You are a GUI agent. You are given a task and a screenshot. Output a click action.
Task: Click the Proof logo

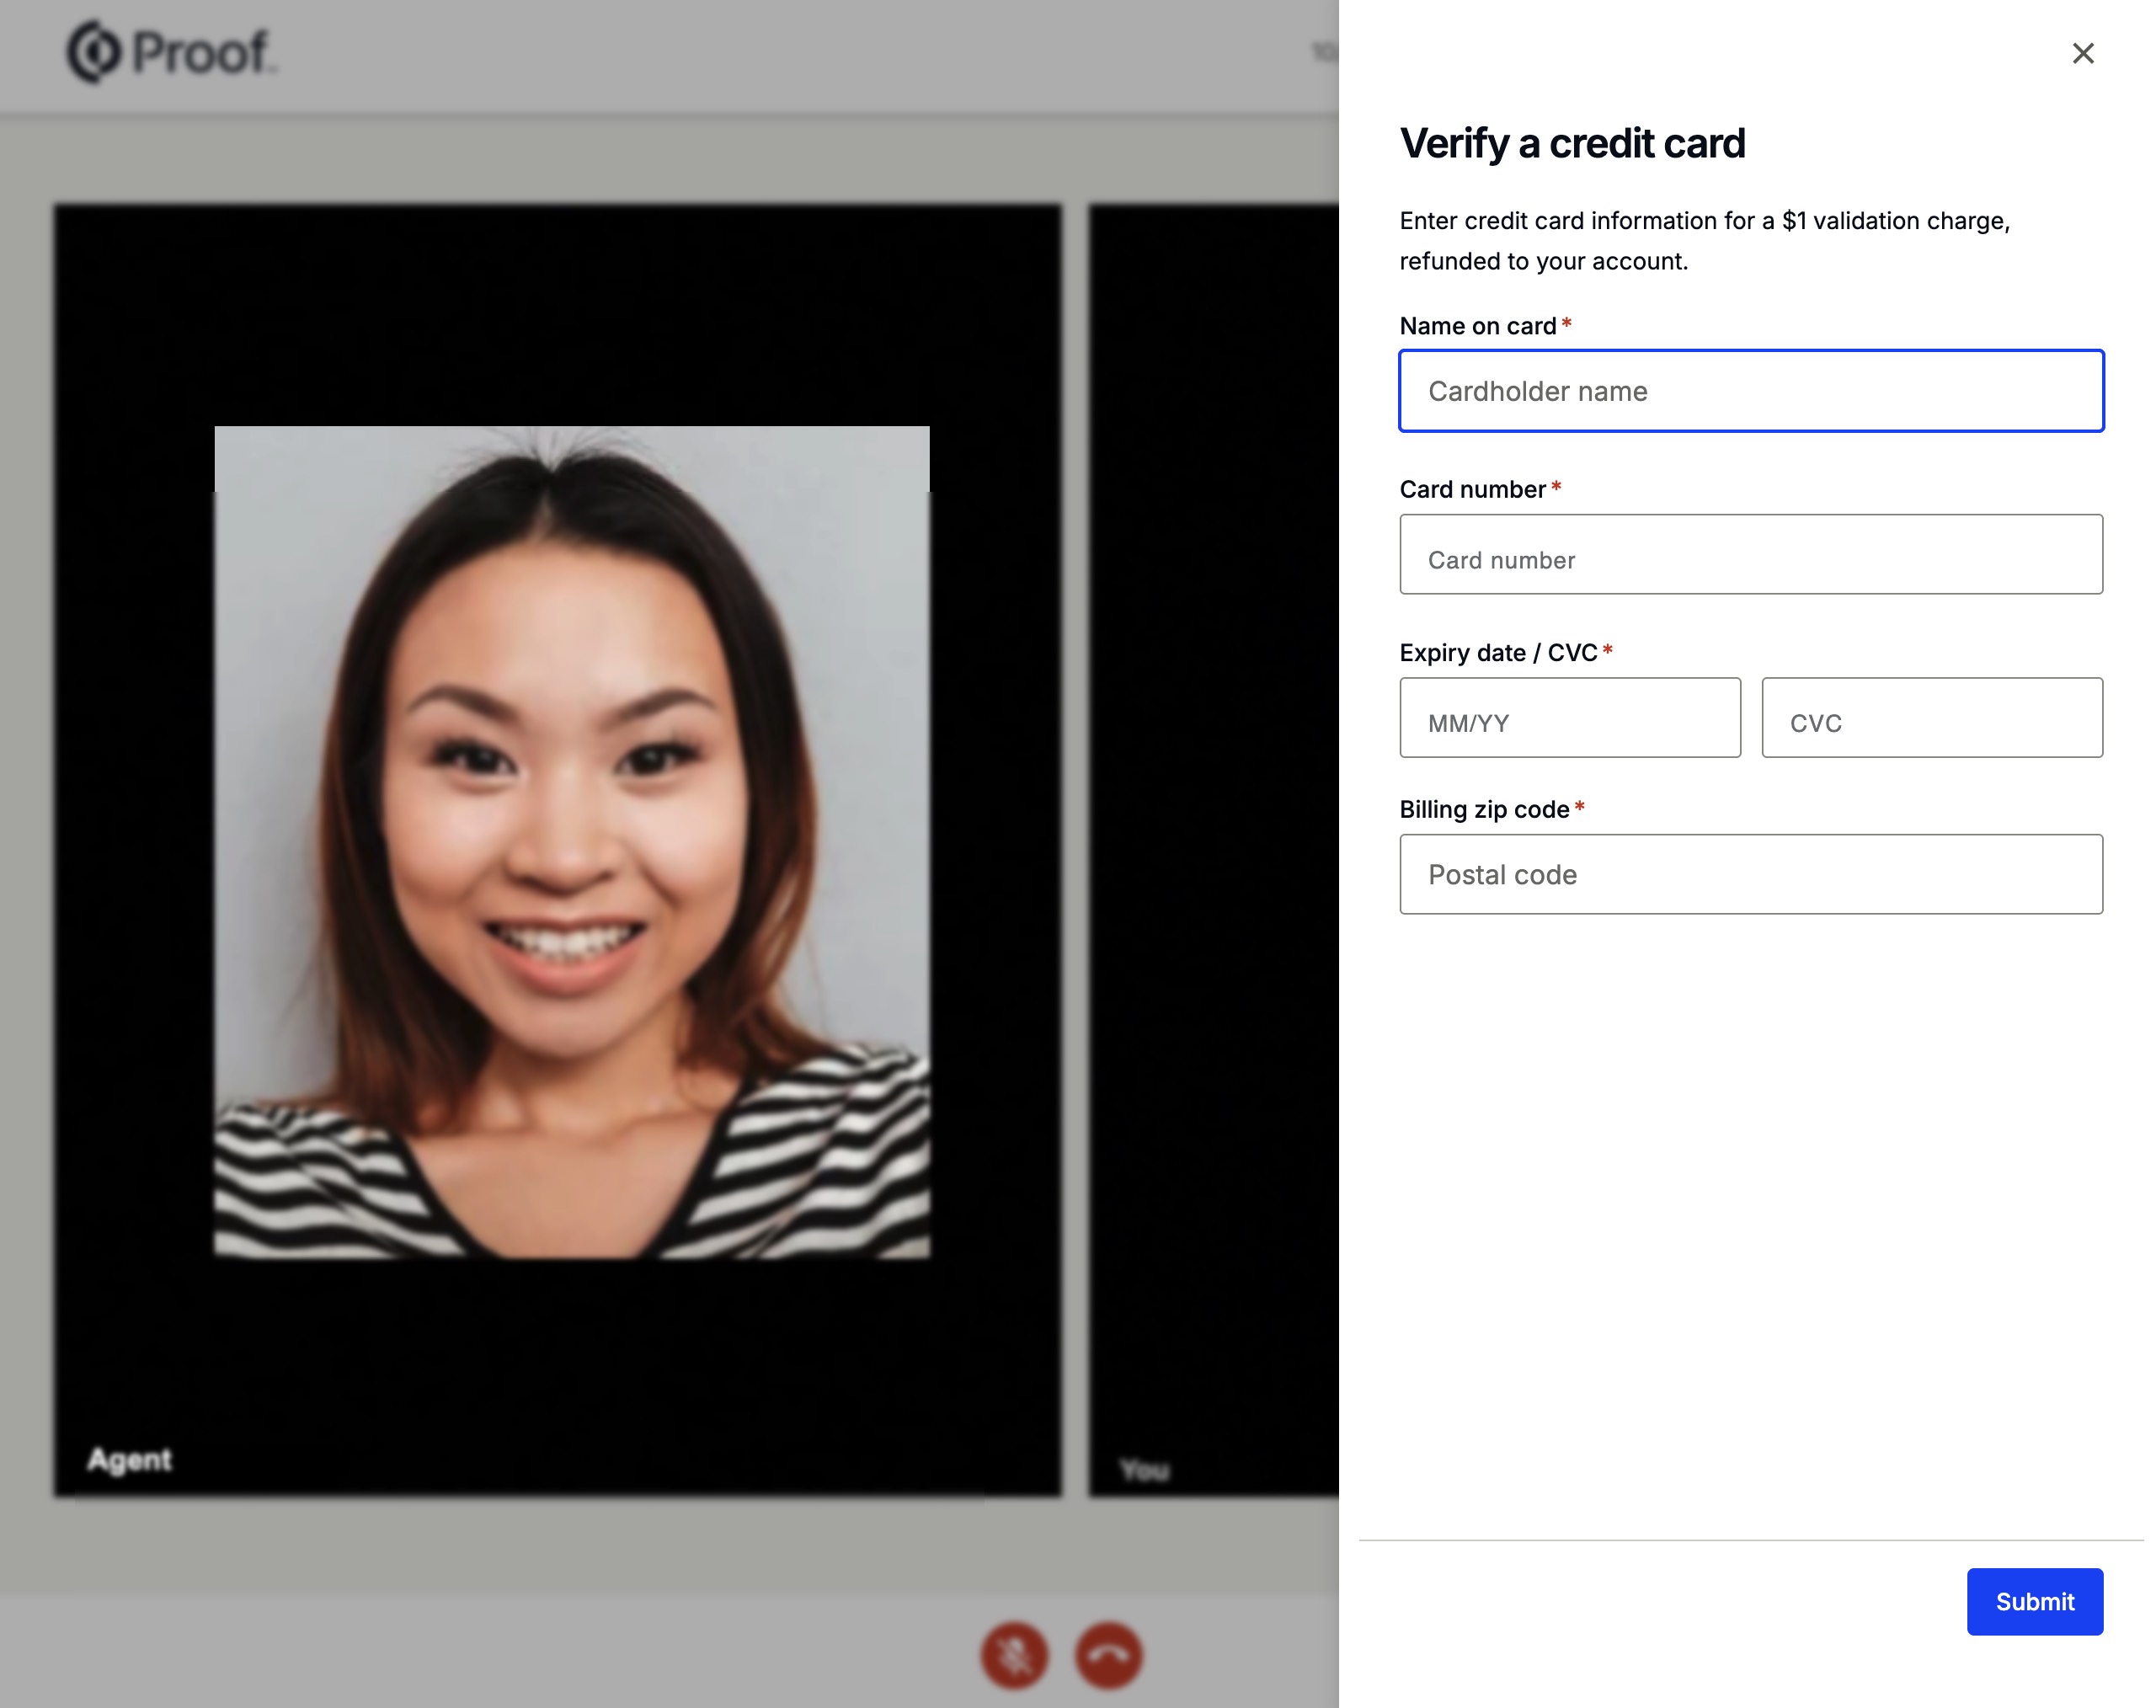pos(170,53)
